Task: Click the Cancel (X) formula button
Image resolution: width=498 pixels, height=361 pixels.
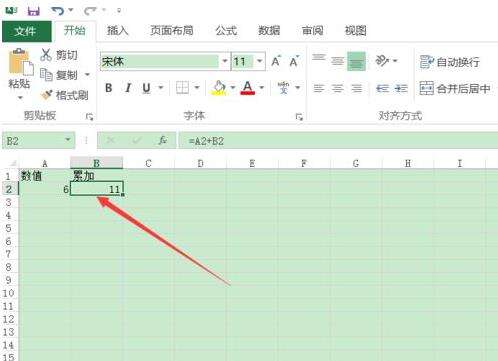Action: pos(110,140)
